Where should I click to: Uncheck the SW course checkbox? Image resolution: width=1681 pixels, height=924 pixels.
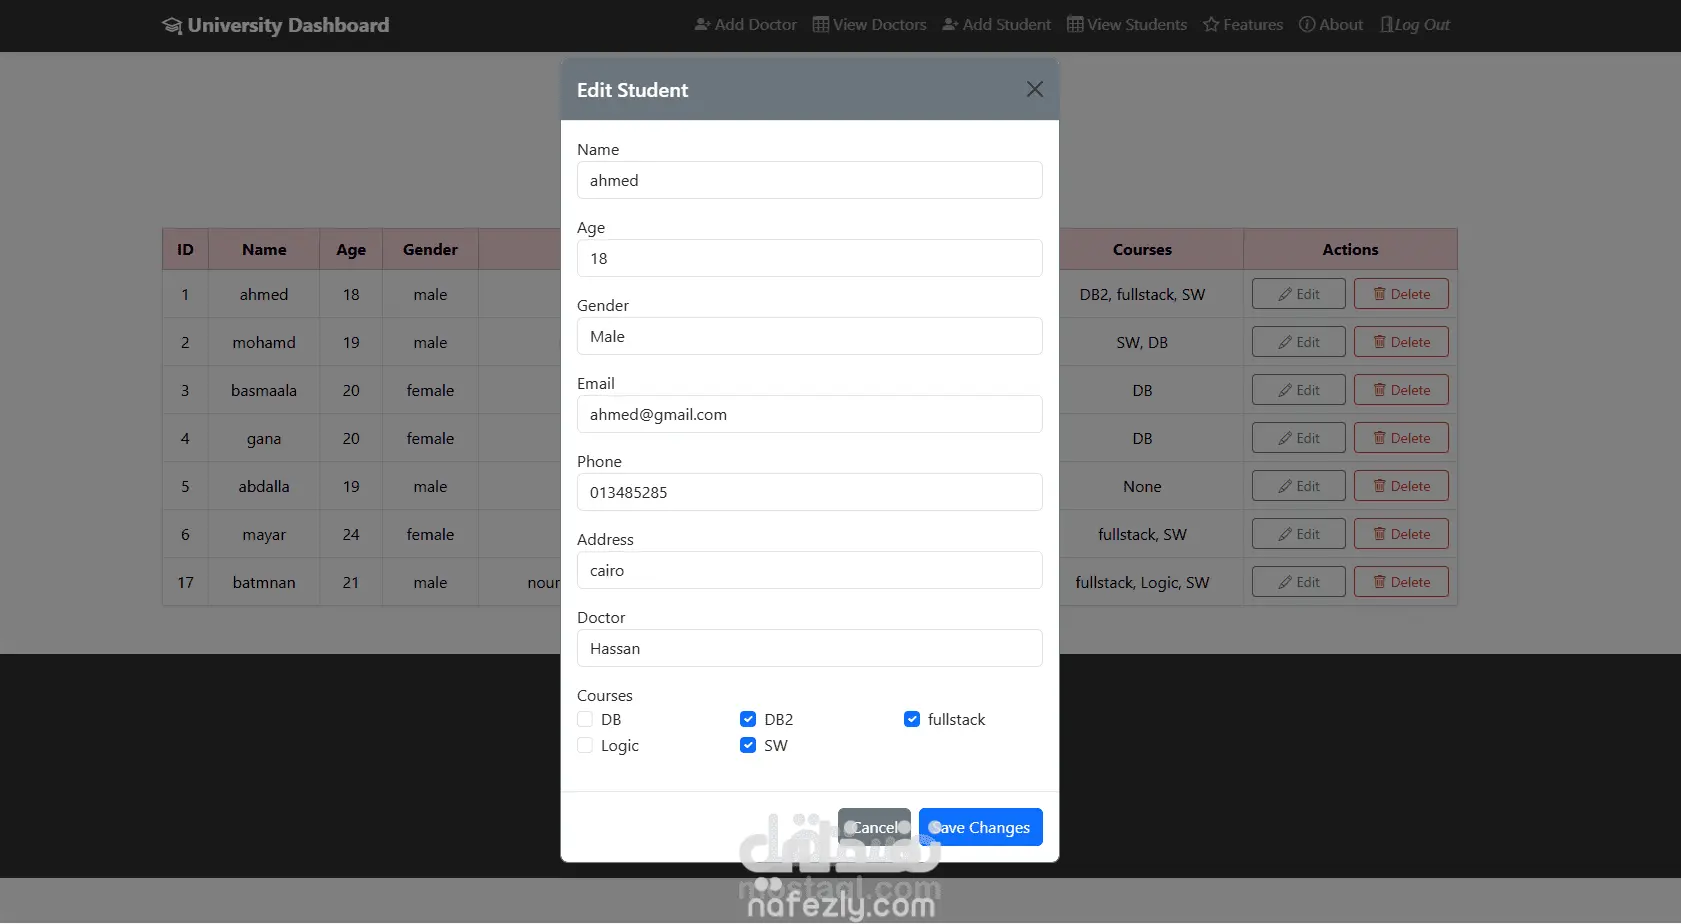[x=748, y=745]
